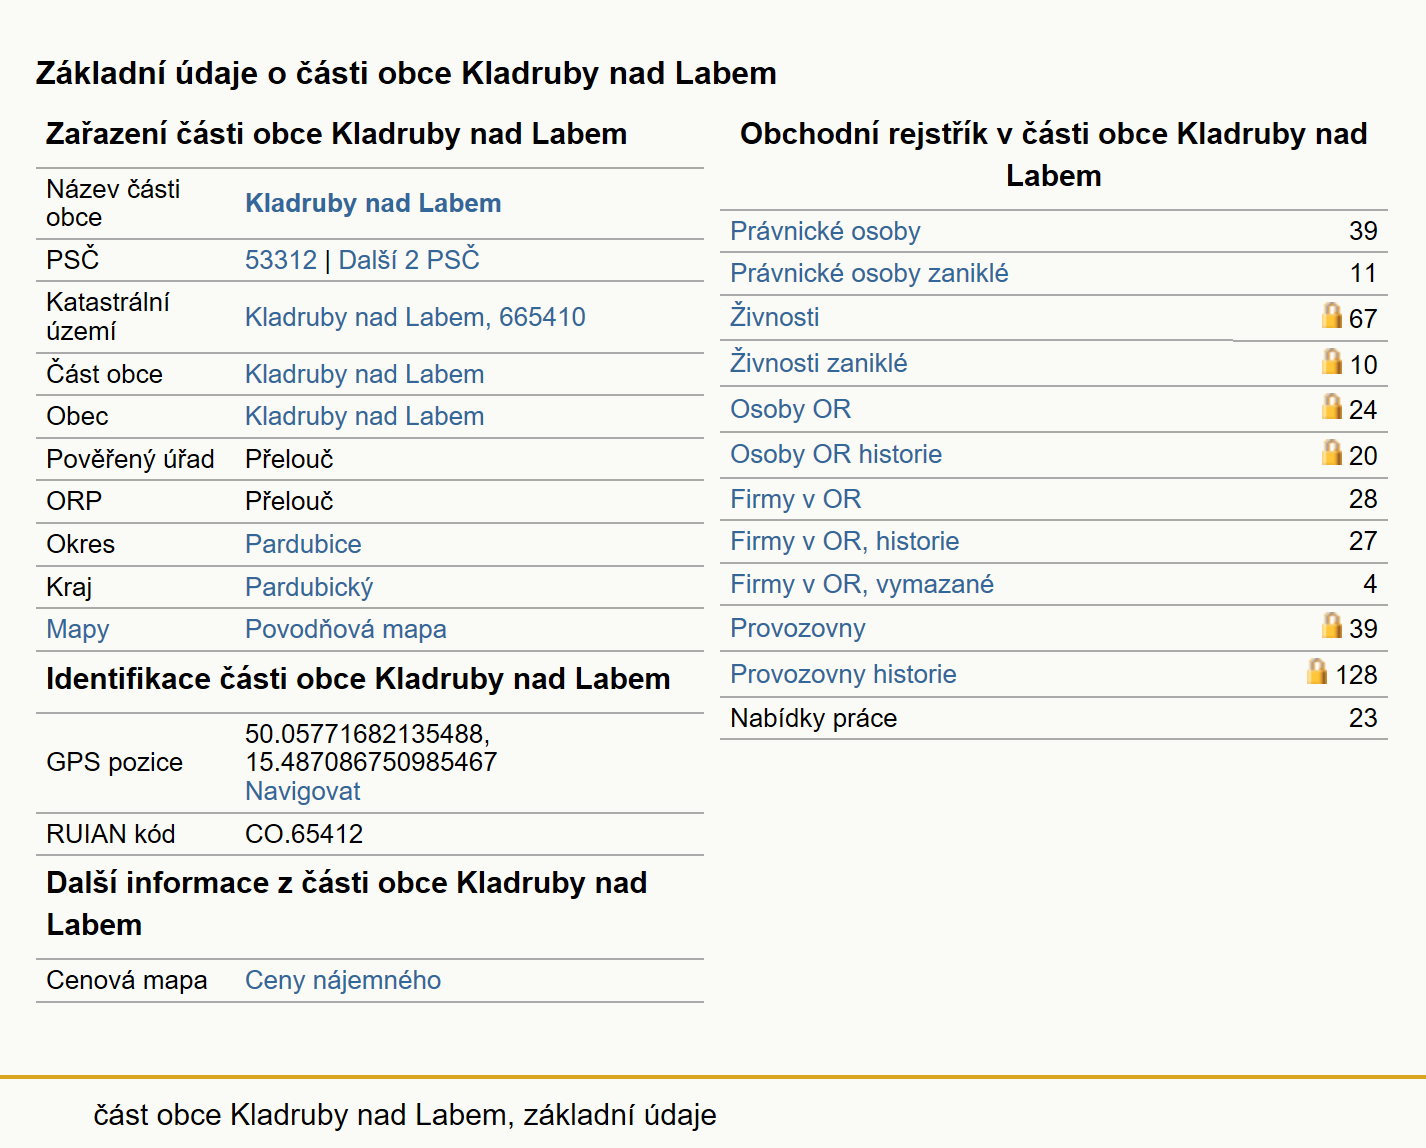This screenshot has width=1426, height=1148.
Task: Open postal code 53312 link
Action: point(281,260)
